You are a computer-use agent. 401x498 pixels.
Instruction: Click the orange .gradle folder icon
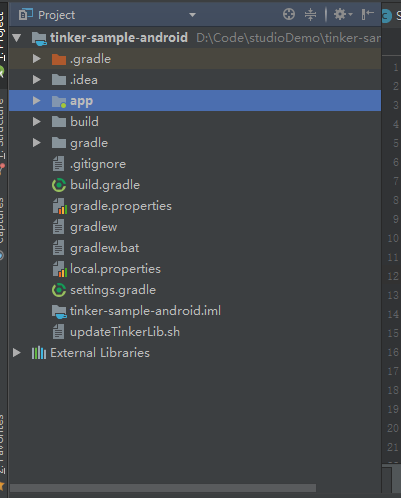click(x=59, y=59)
